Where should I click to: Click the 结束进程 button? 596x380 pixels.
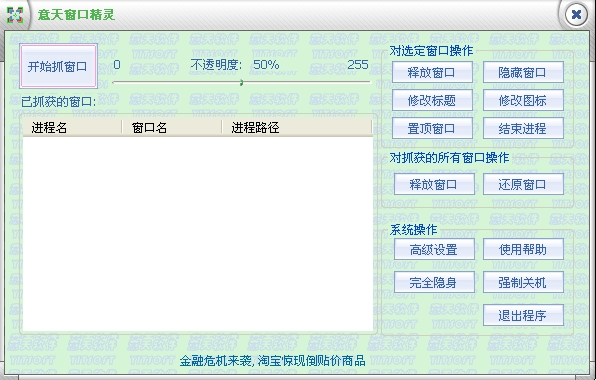(523, 128)
